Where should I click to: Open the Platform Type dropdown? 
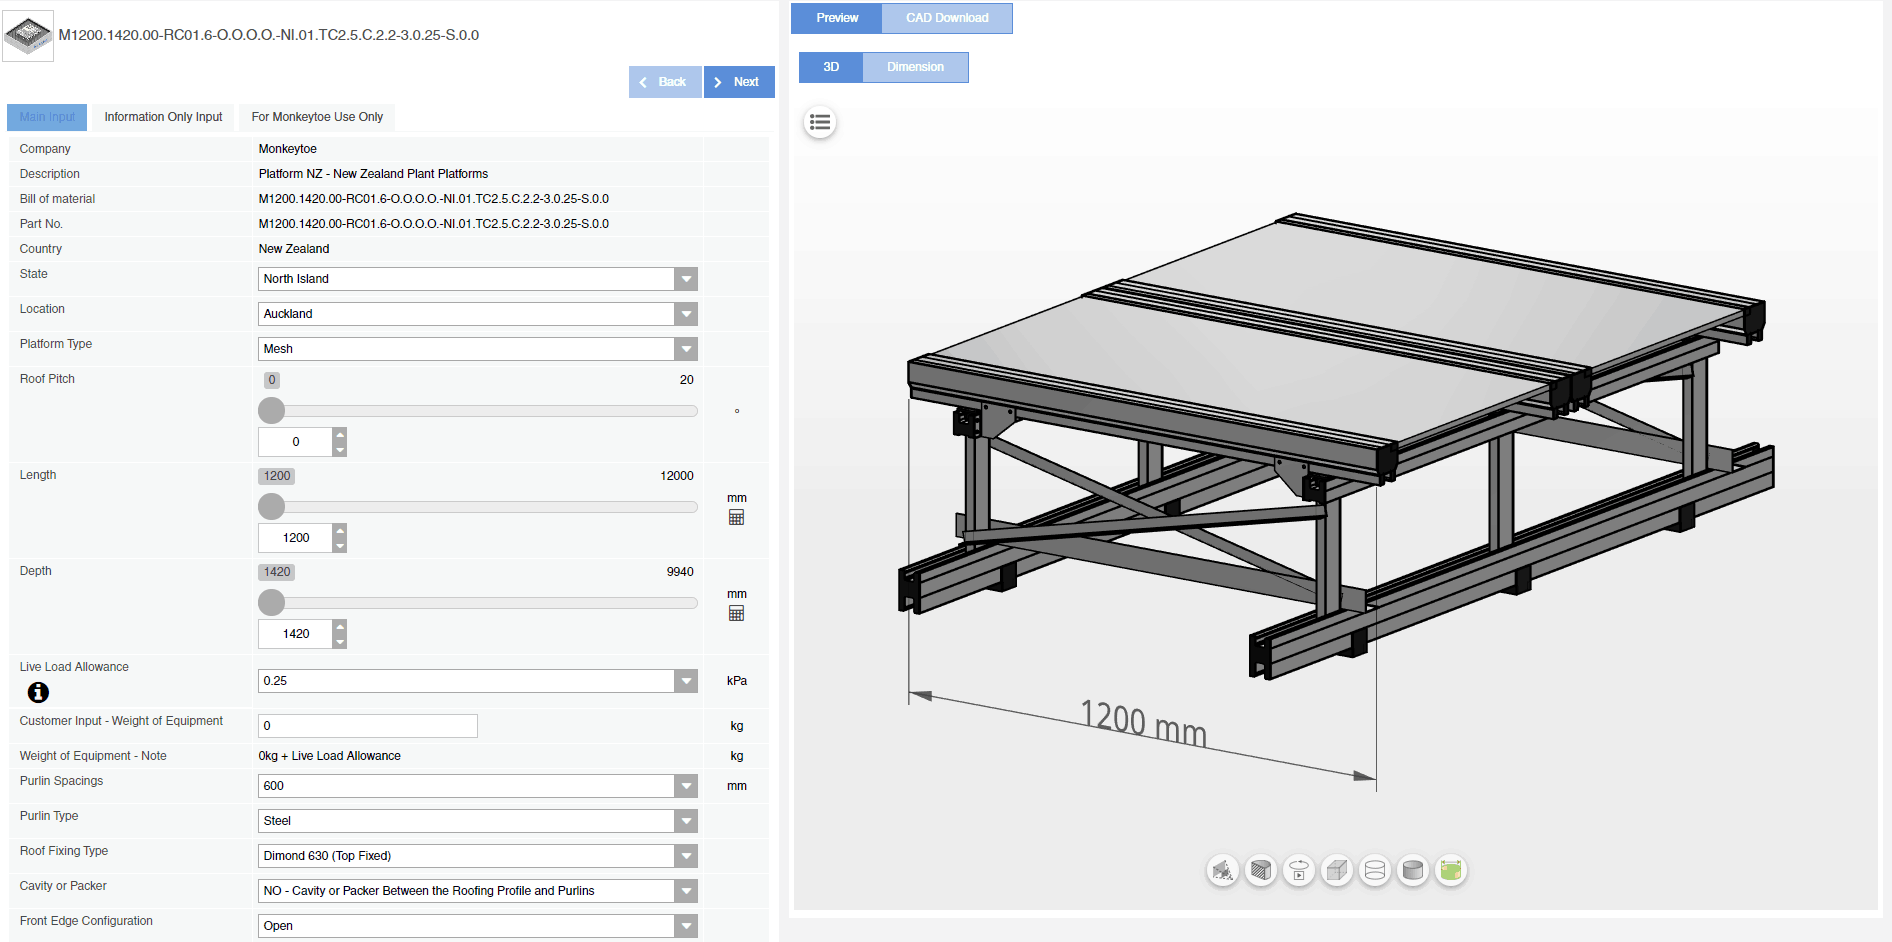pos(686,348)
